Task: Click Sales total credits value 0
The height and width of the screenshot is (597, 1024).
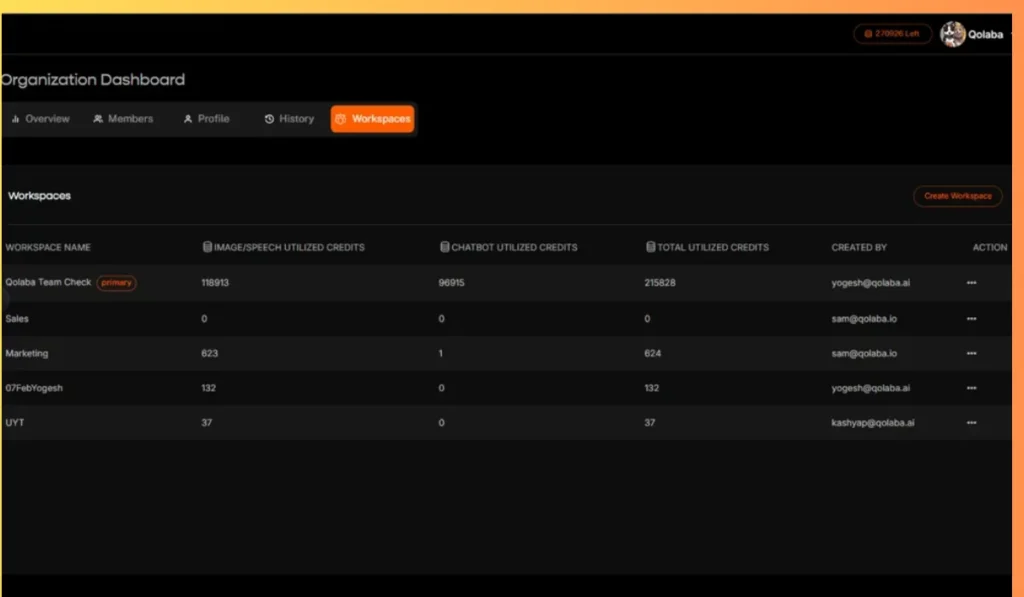Action: pyautogui.click(x=647, y=319)
